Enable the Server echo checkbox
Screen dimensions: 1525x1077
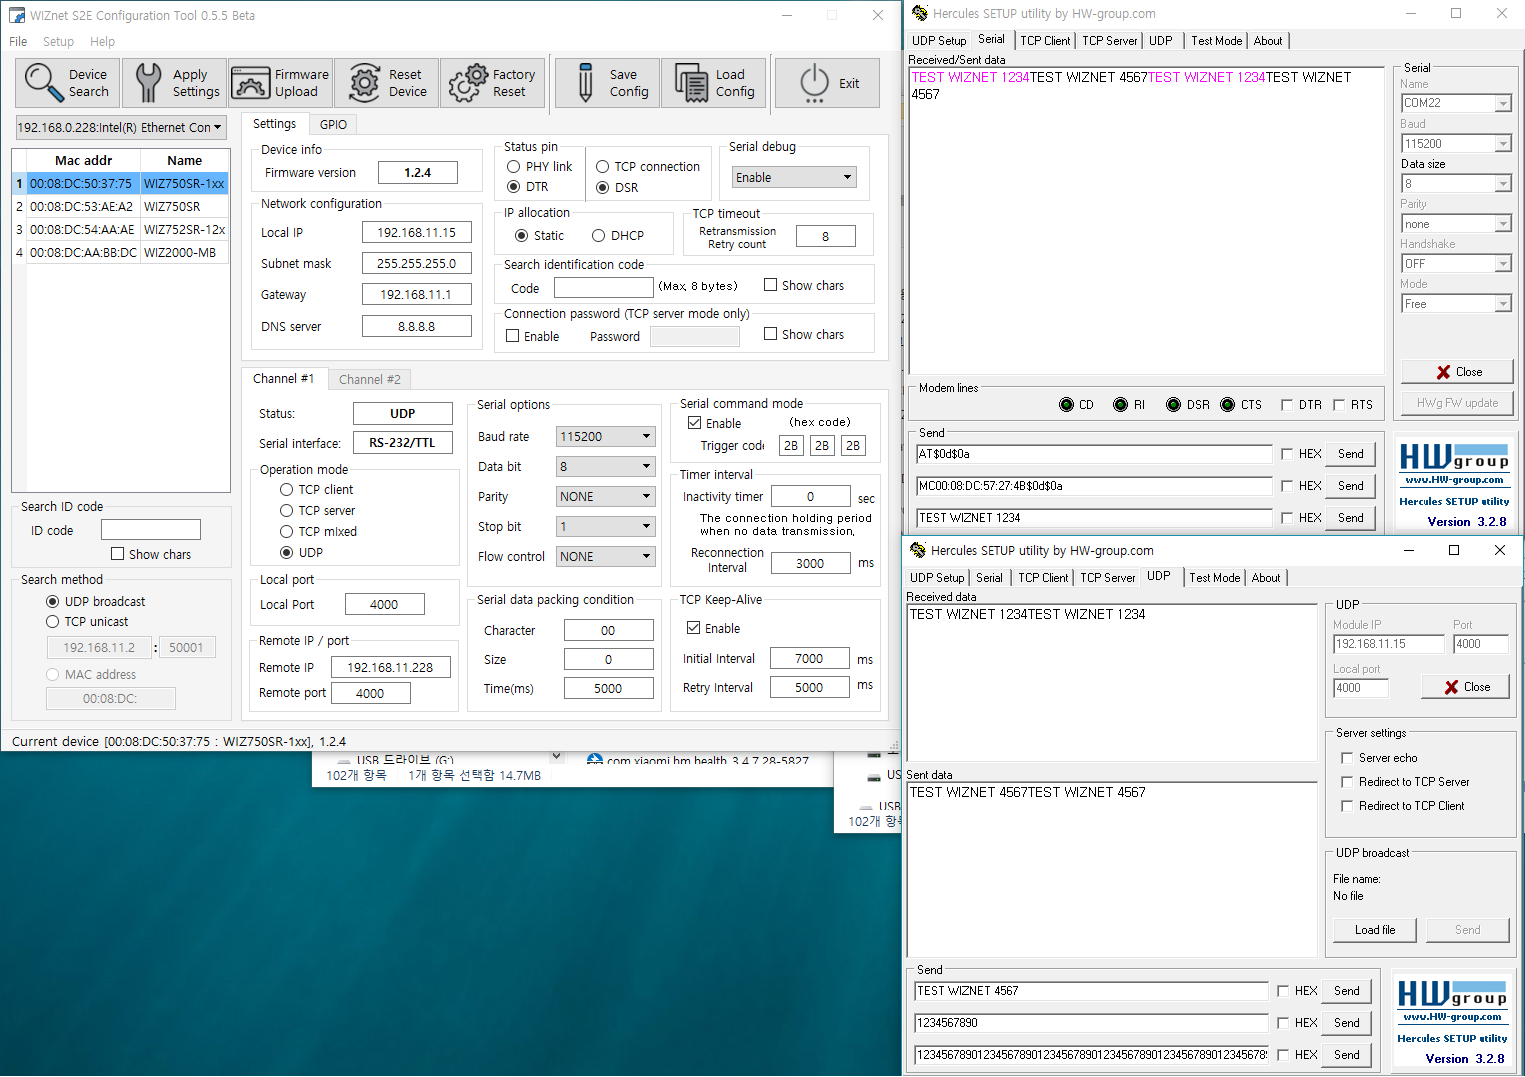1347,758
